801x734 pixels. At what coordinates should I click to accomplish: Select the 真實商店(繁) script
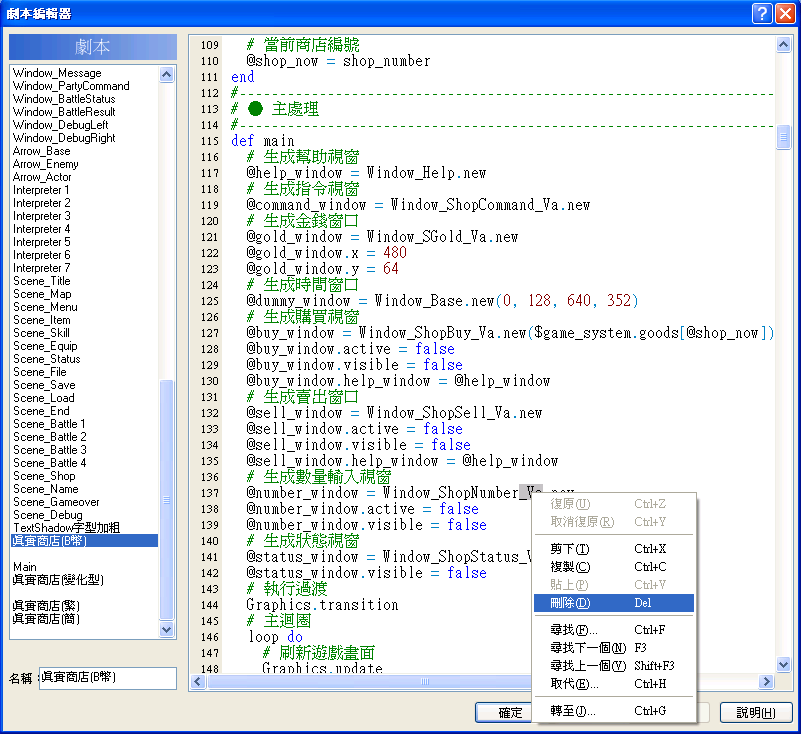point(46,606)
